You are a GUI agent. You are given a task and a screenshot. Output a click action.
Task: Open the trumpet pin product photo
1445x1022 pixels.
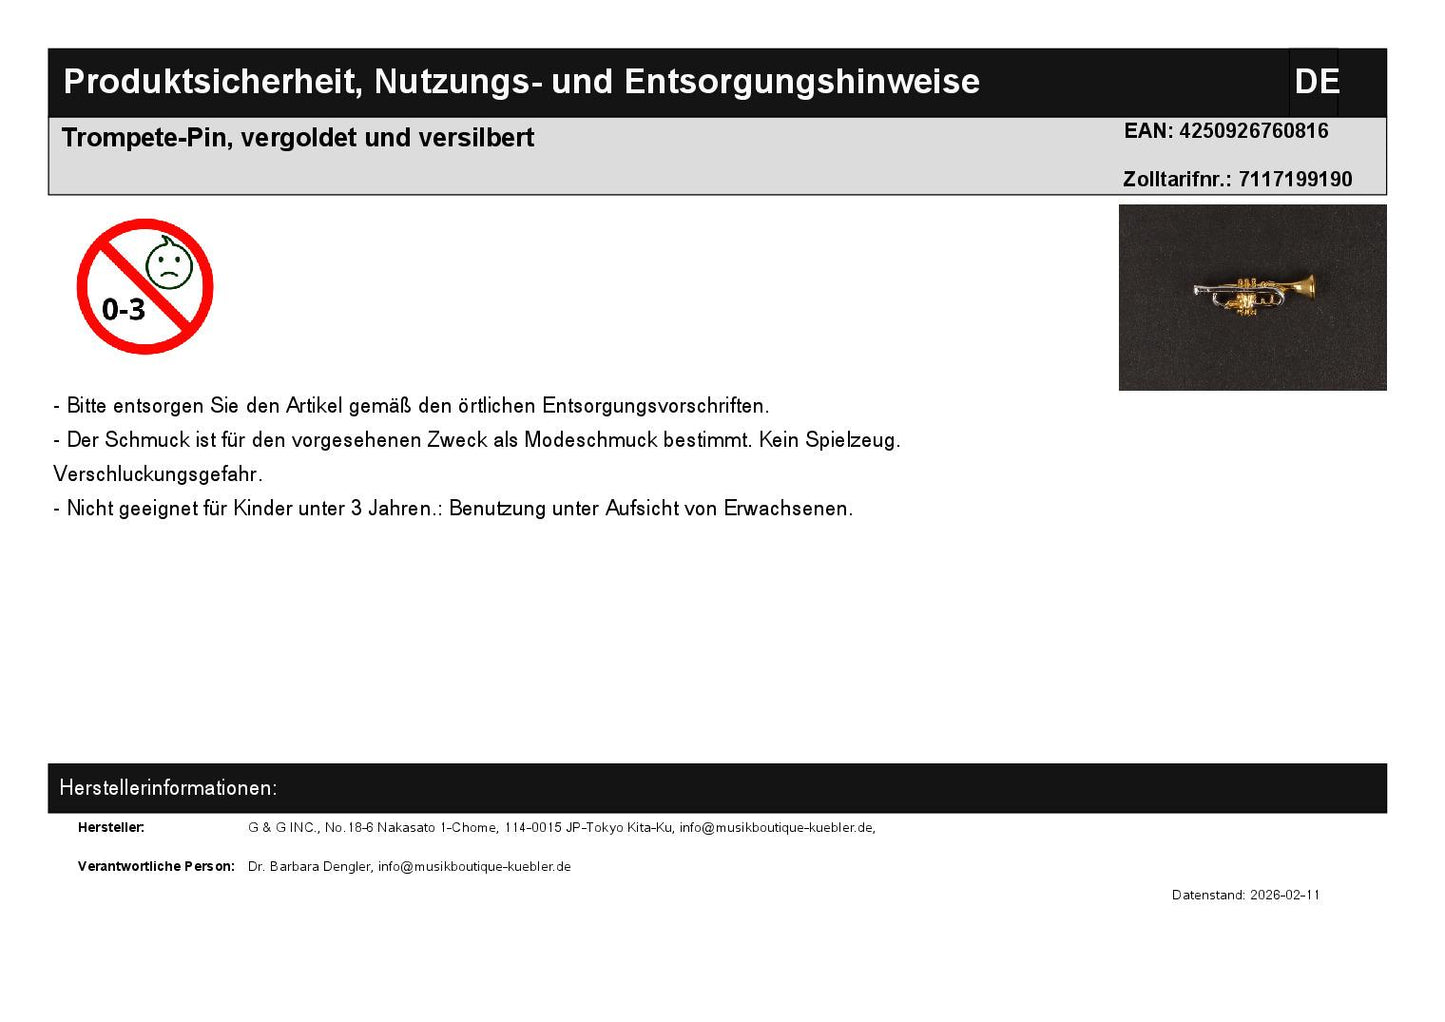(x=1251, y=297)
